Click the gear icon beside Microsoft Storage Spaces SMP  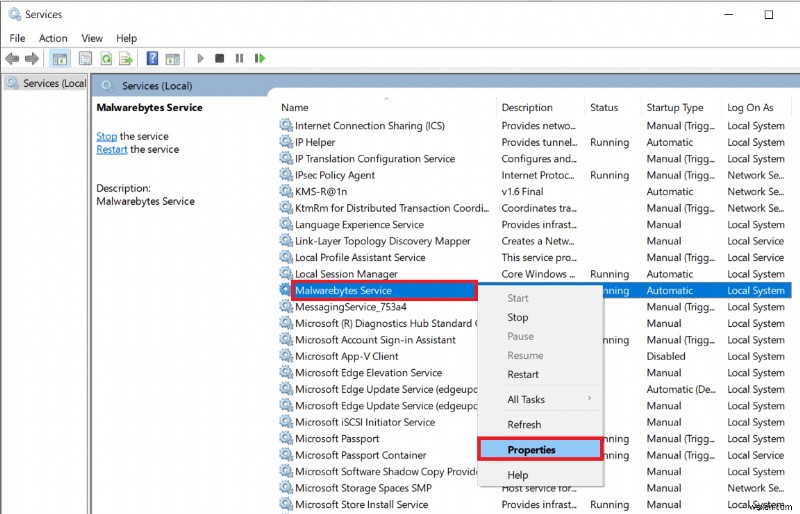pos(286,488)
